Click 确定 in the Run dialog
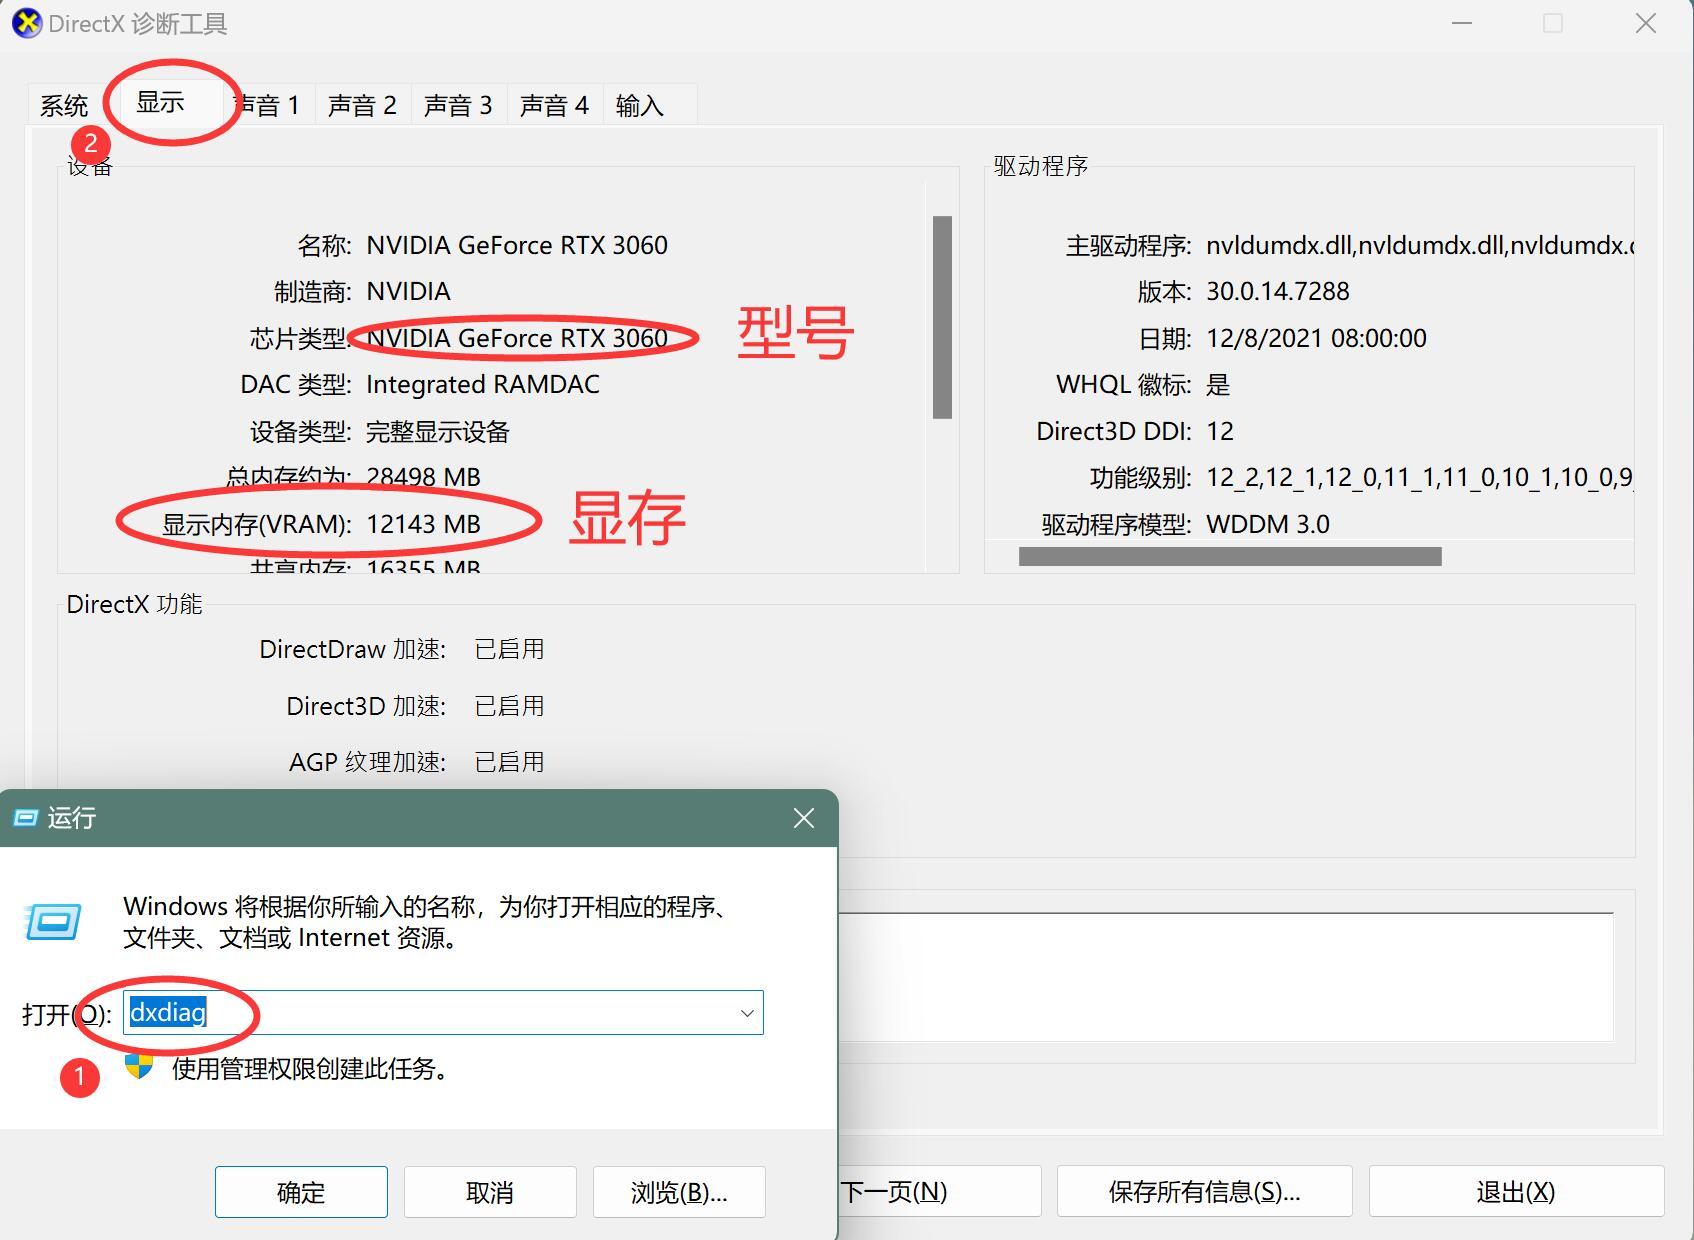Screen dimensions: 1694x1240 (x=301, y=1192)
